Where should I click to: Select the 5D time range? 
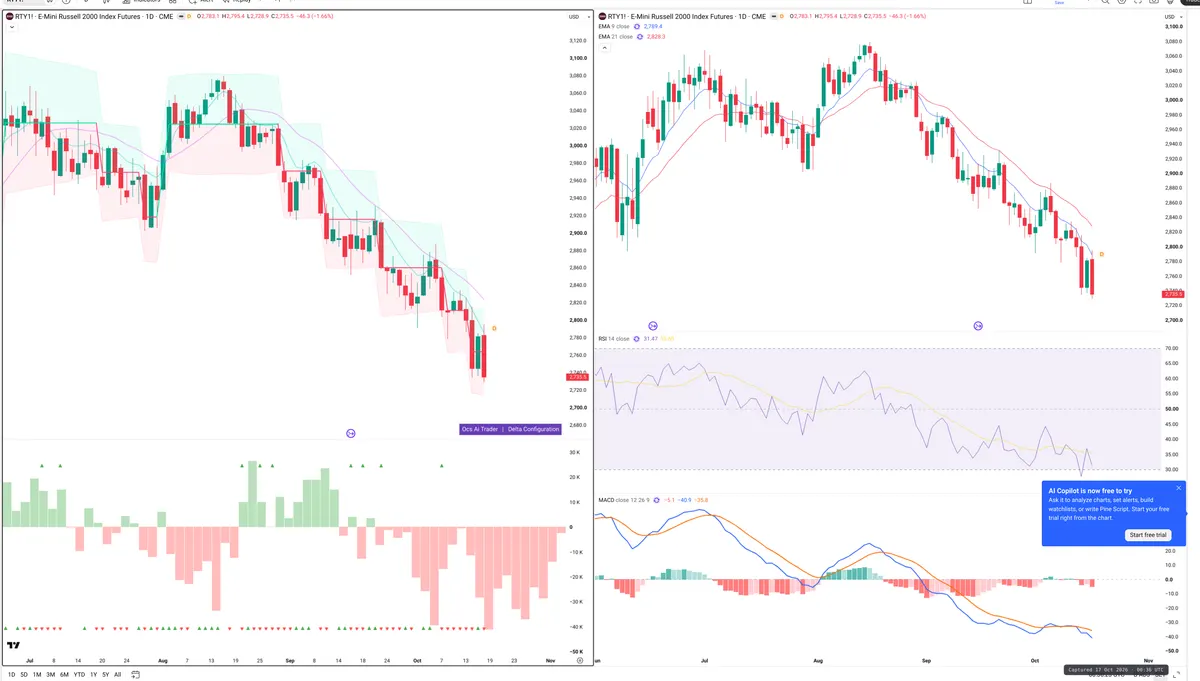[x=24, y=674]
